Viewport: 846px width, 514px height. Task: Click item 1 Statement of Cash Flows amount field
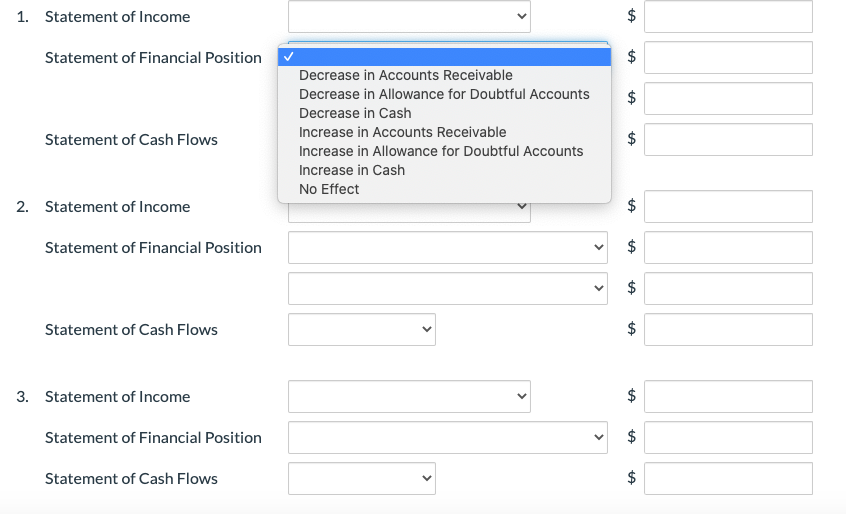click(x=728, y=139)
